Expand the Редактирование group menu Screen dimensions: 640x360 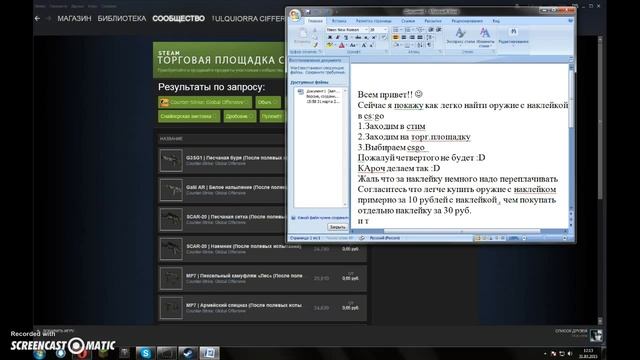513,36
